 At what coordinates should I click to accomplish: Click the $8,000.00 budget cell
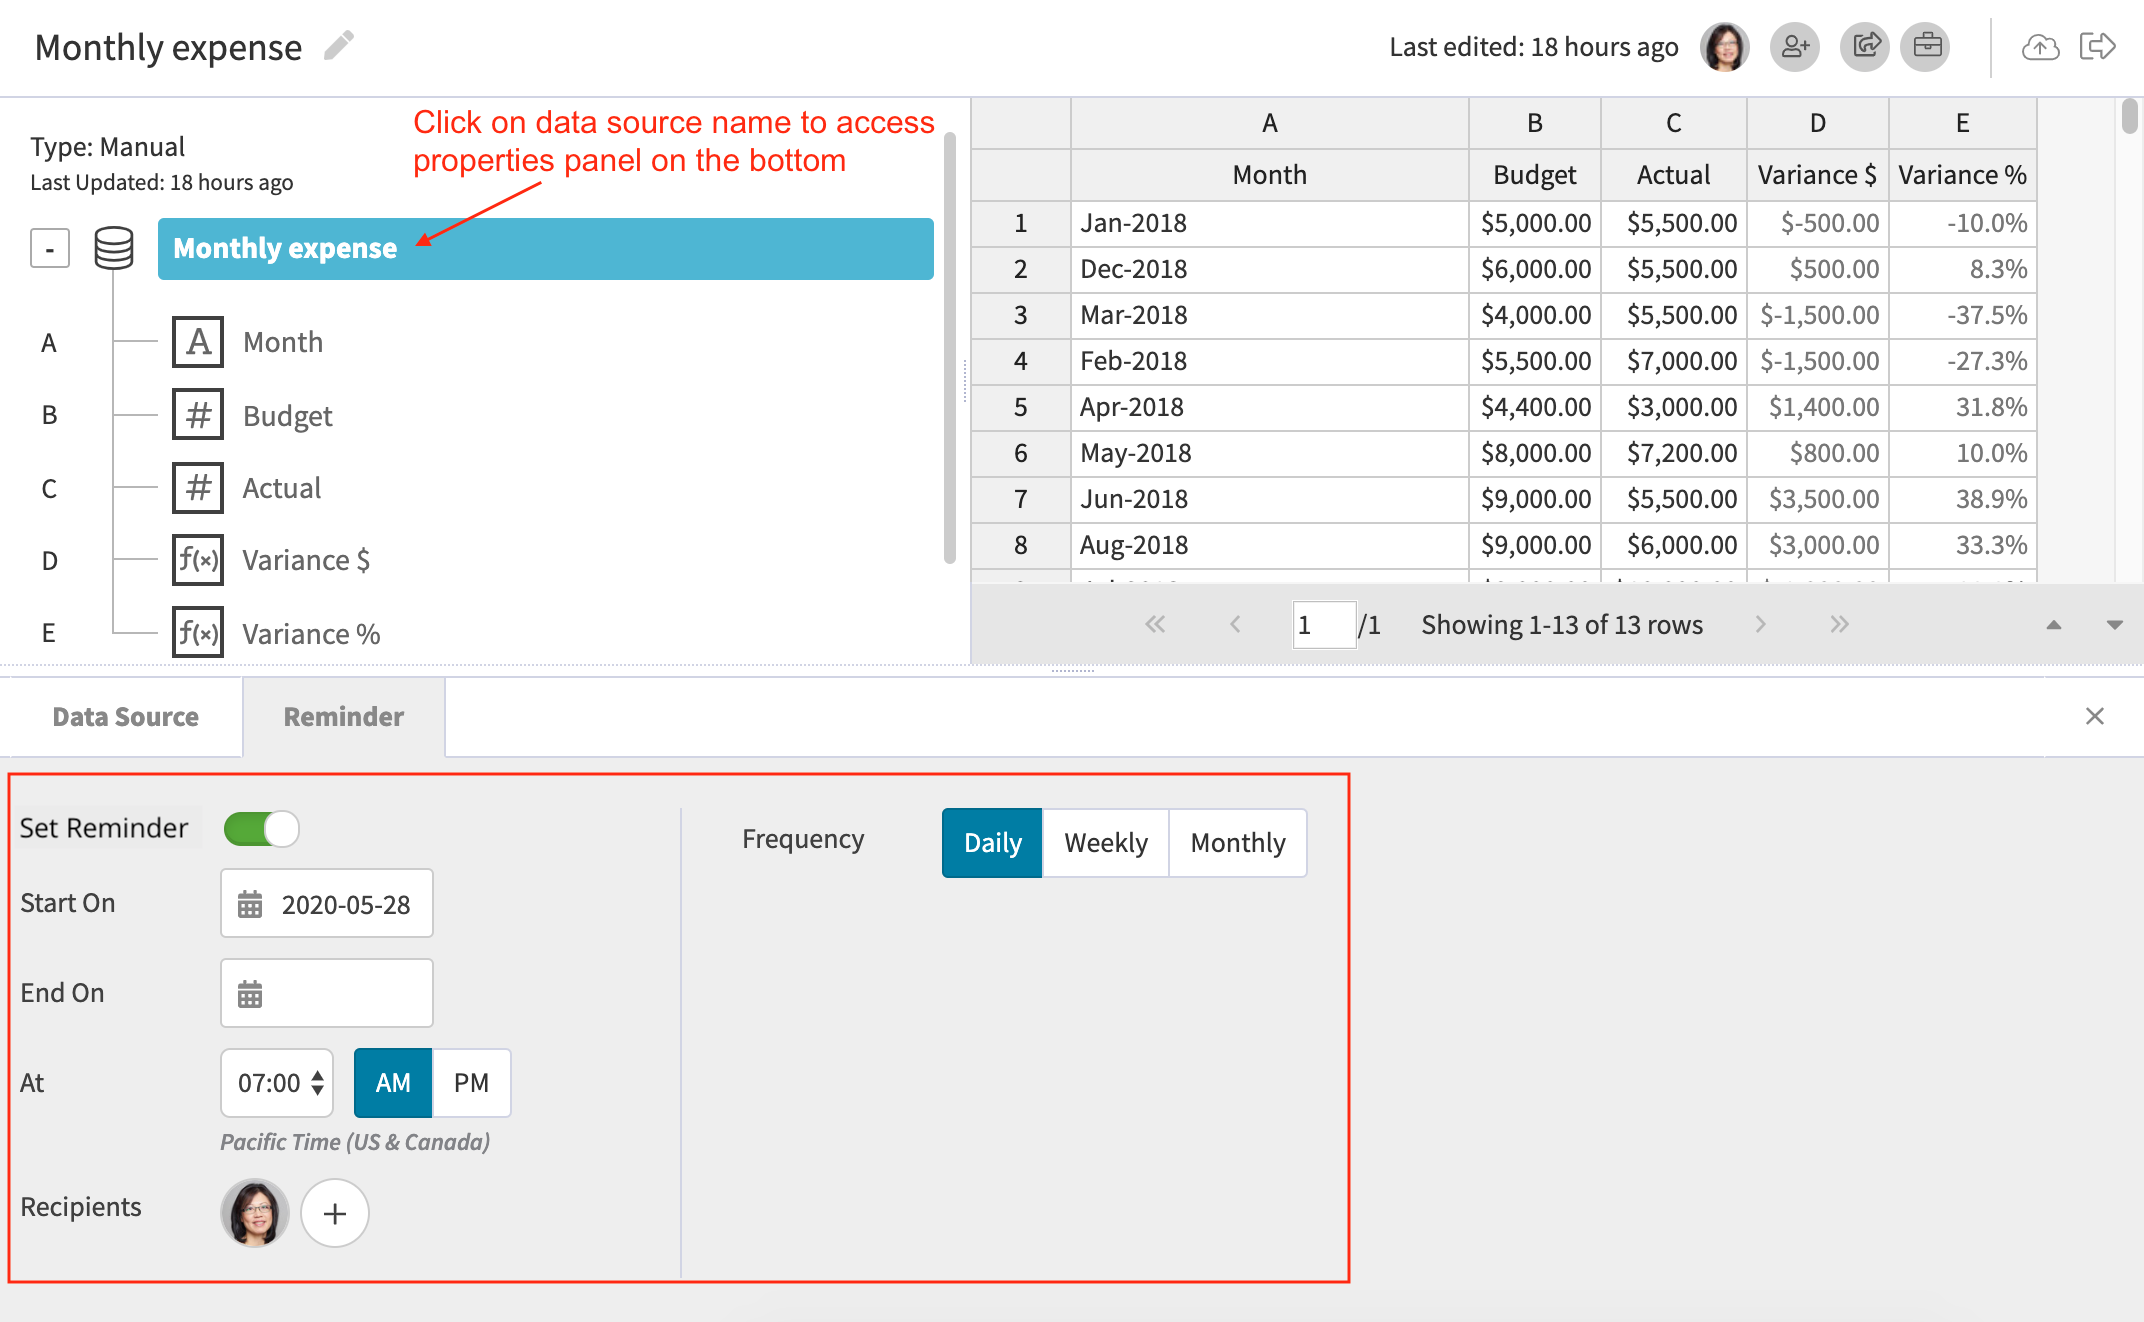click(1535, 453)
